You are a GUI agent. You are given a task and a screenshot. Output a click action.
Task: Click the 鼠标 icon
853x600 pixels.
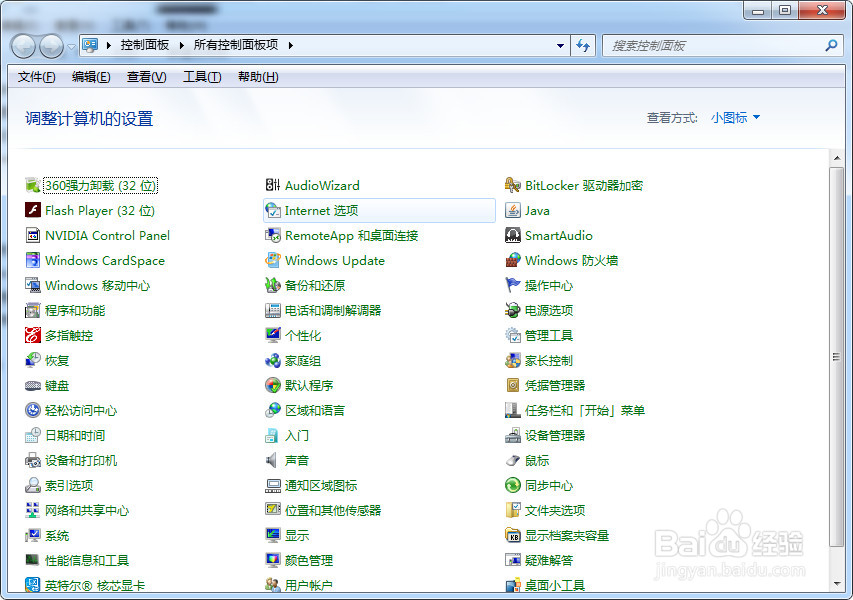tap(512, 461)
